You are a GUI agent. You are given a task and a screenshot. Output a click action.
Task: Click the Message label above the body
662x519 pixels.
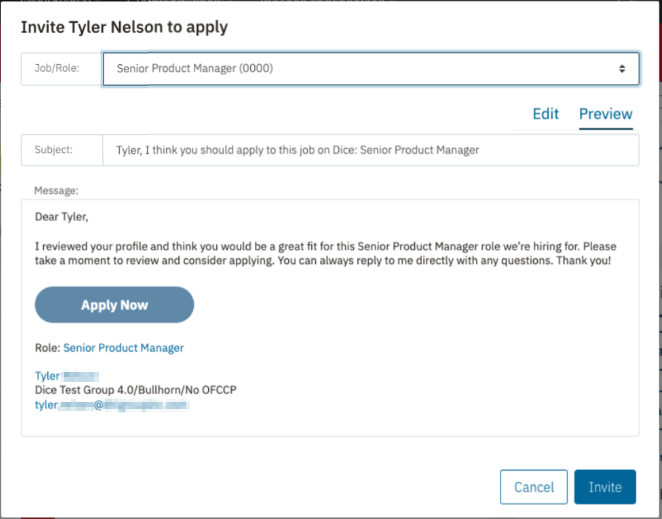tap(56, 190)
